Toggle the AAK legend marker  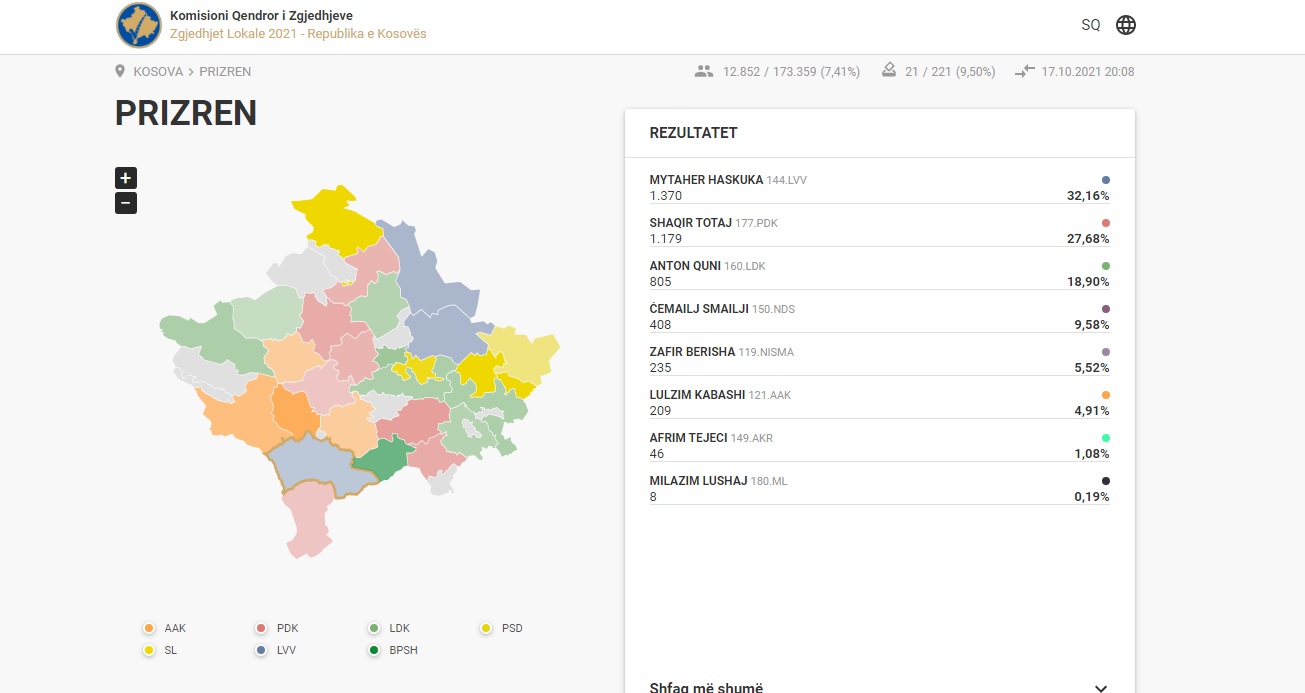[x=149, y=629]
